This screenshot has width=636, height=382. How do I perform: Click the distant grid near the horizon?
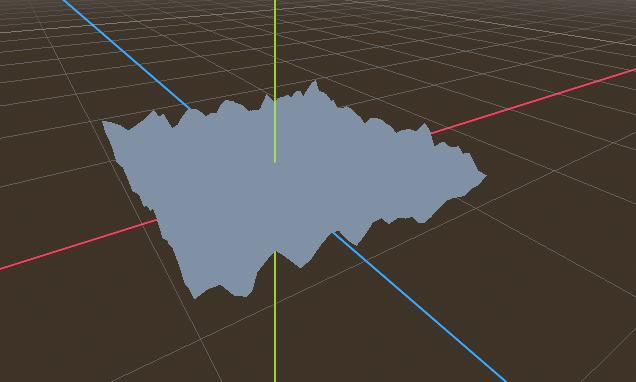coord(406,16)
